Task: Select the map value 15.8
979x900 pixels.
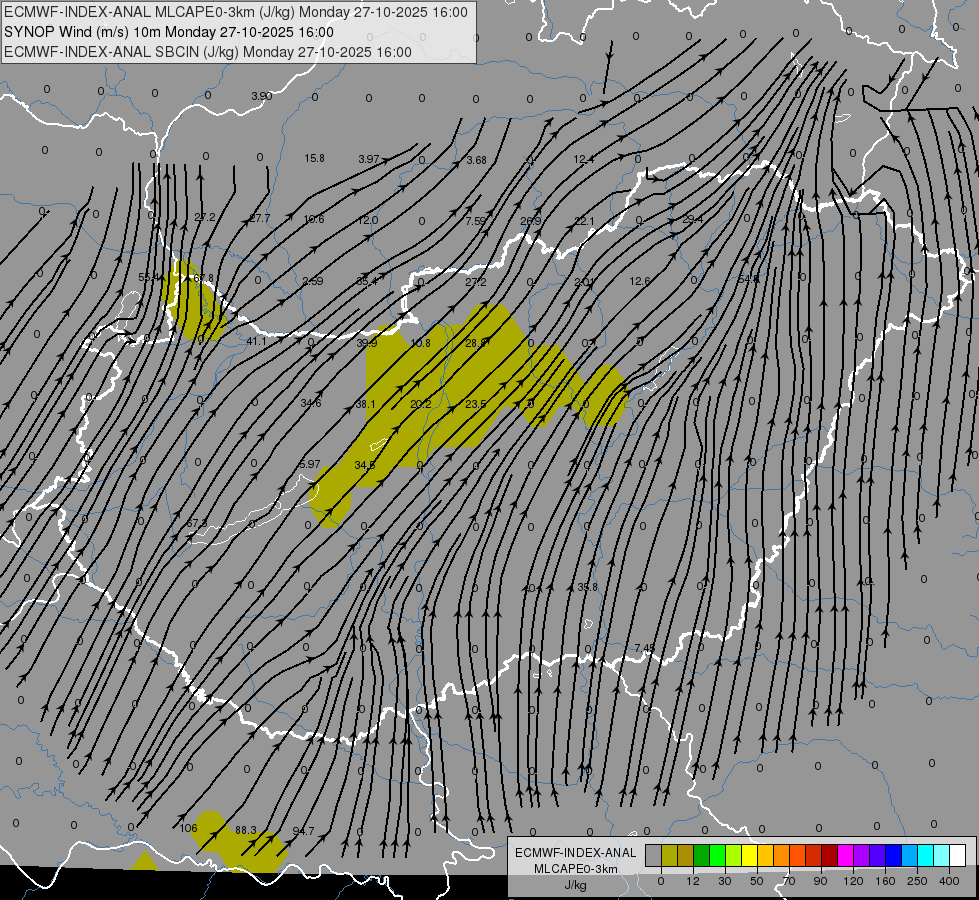Action: [x=315, y=159]
